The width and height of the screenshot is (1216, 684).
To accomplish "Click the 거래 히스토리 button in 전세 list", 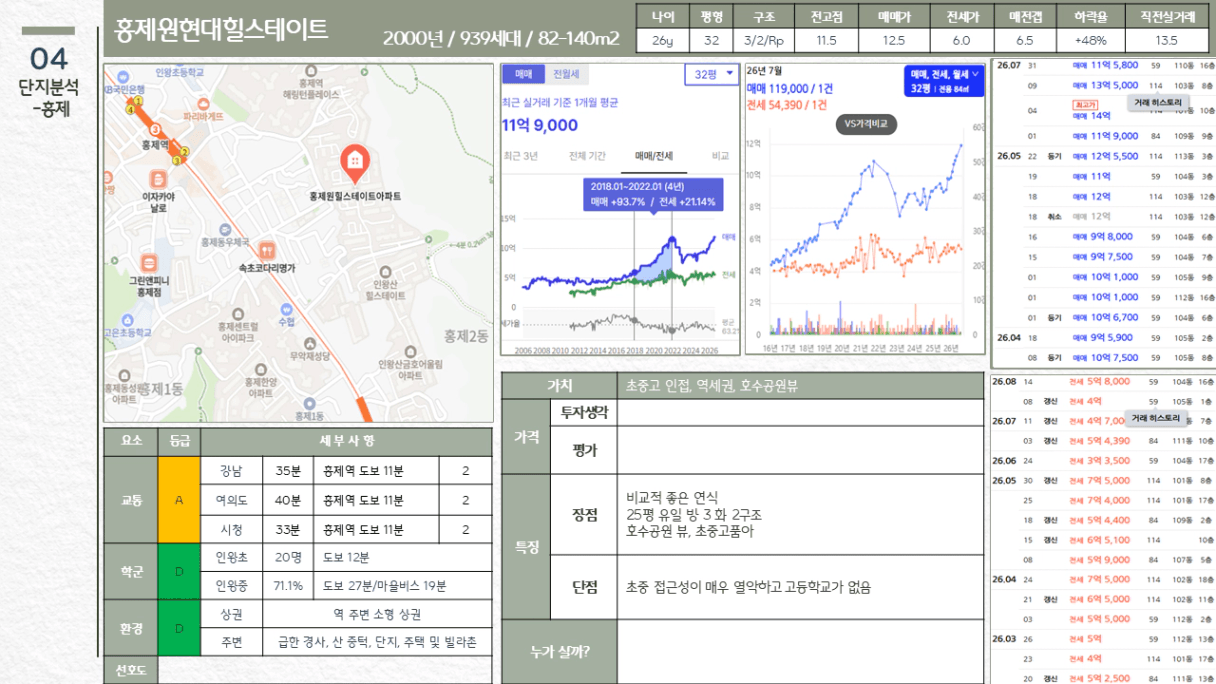I will (1156, 418).
